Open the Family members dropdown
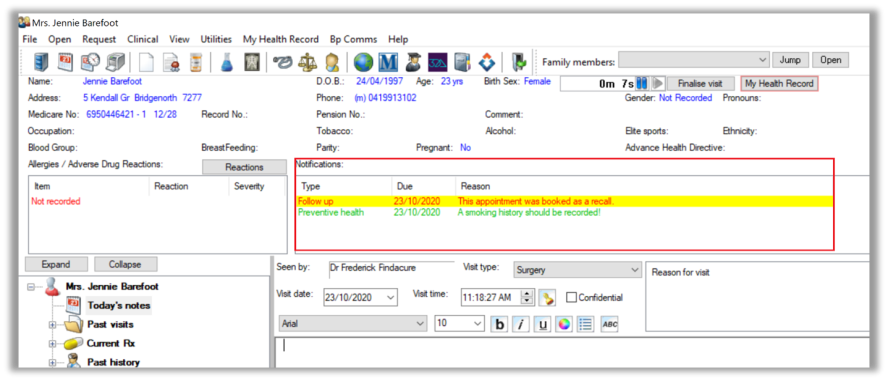 tap(694, 60)
